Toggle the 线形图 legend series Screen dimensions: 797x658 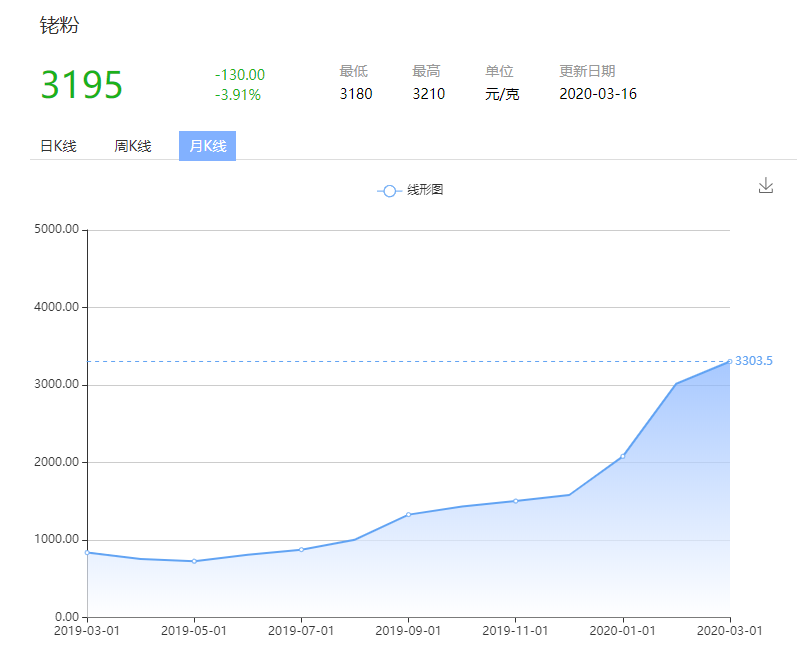click(x=410, y=191)
